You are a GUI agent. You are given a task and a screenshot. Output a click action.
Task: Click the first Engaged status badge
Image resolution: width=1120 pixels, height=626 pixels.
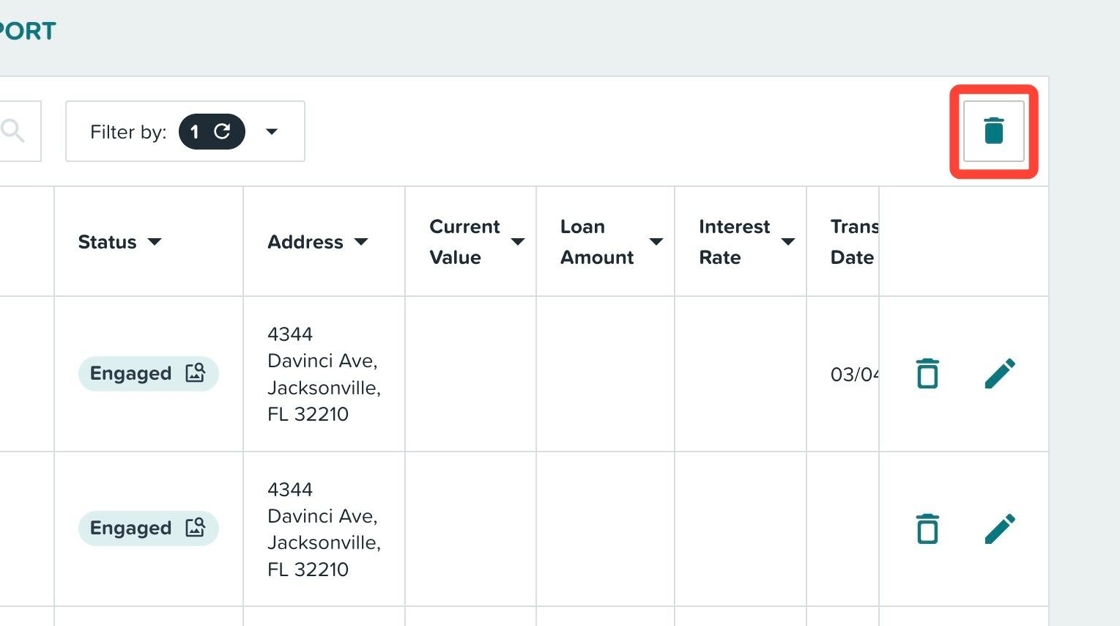[131, 373]
